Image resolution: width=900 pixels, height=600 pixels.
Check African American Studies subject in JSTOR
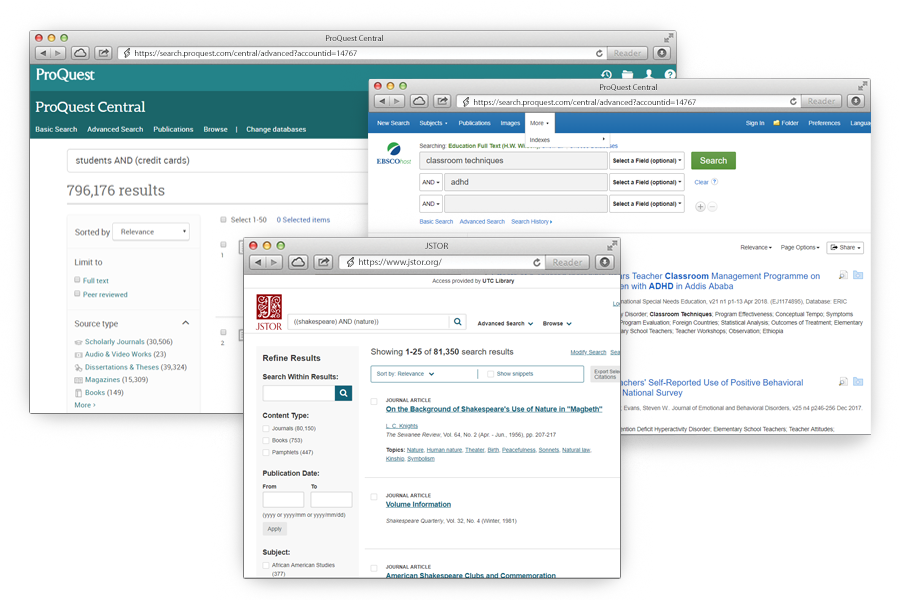(x=266, y=566)
